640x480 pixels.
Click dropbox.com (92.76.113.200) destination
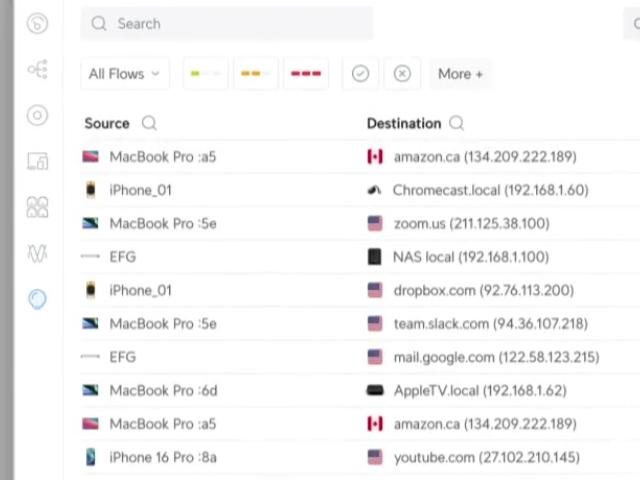point(484,291)
